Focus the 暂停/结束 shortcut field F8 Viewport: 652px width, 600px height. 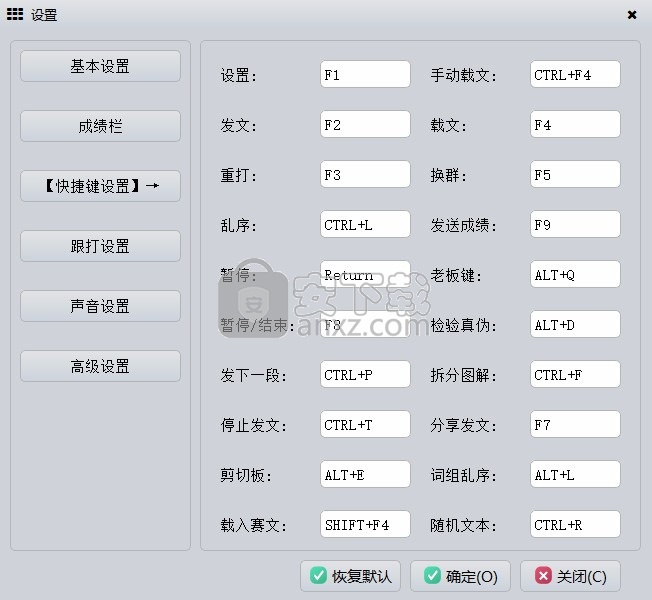pyautogui.click(x=365, y=324)
